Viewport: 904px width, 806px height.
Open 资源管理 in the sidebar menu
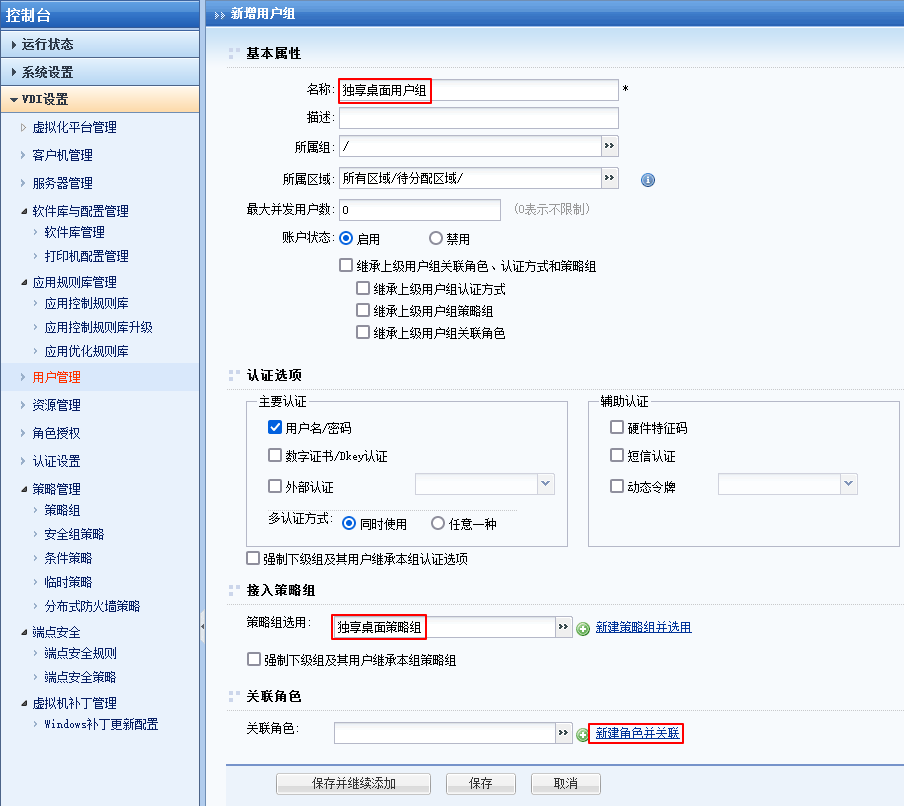point(56,405)
